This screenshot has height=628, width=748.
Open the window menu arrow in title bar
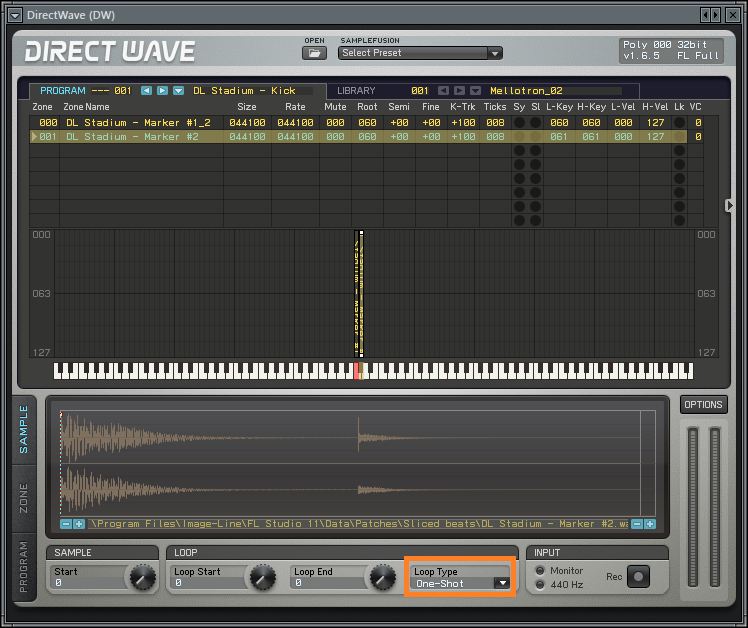click(13, 13)
